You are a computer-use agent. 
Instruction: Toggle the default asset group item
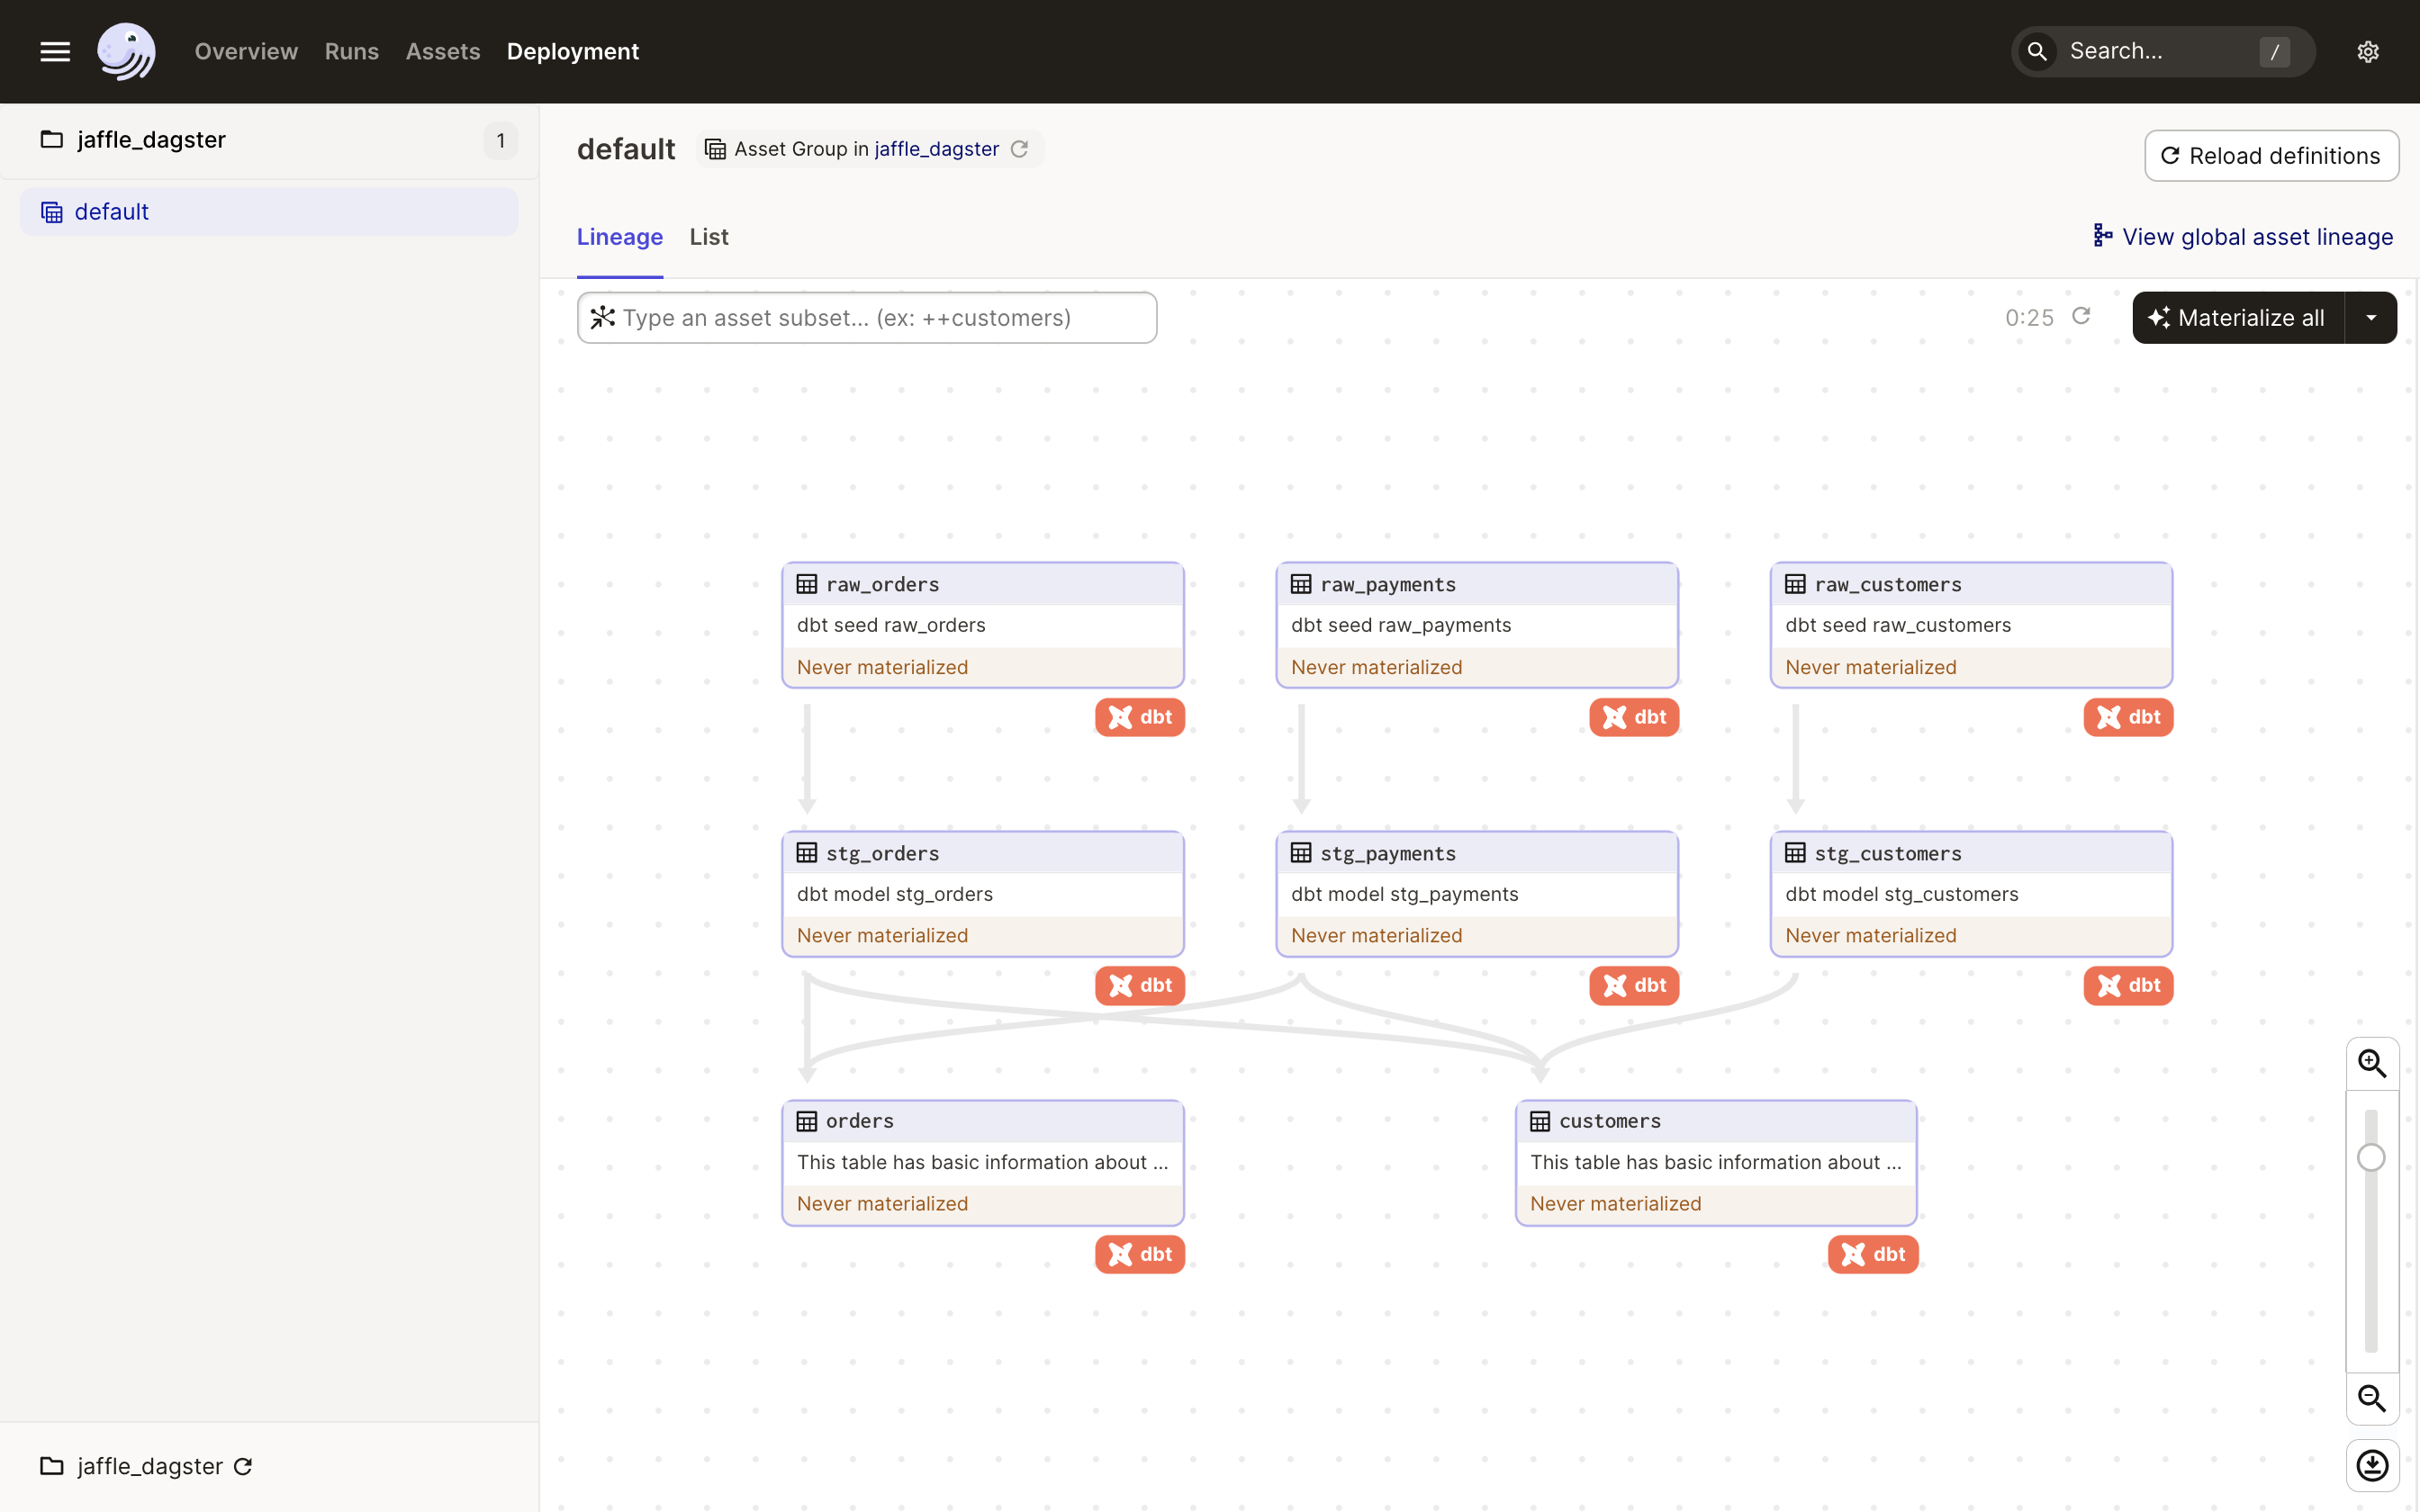112,211
